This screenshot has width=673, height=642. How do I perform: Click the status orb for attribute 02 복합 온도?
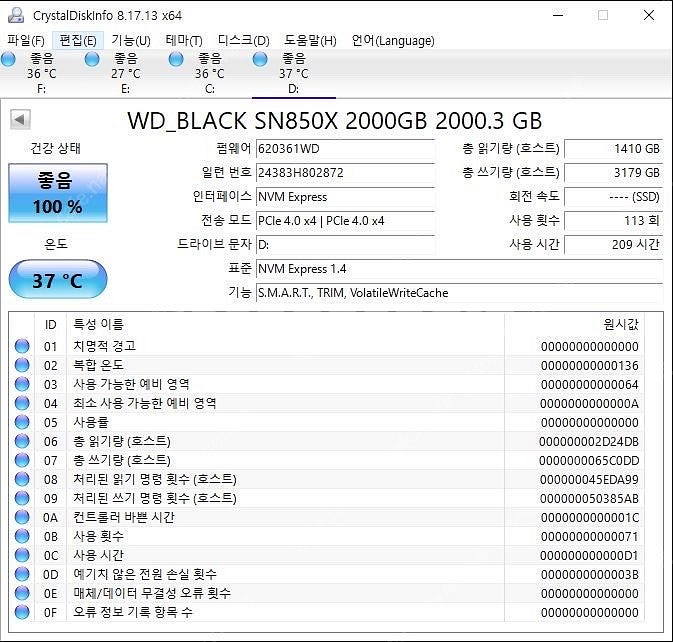[x=22, y=365]
